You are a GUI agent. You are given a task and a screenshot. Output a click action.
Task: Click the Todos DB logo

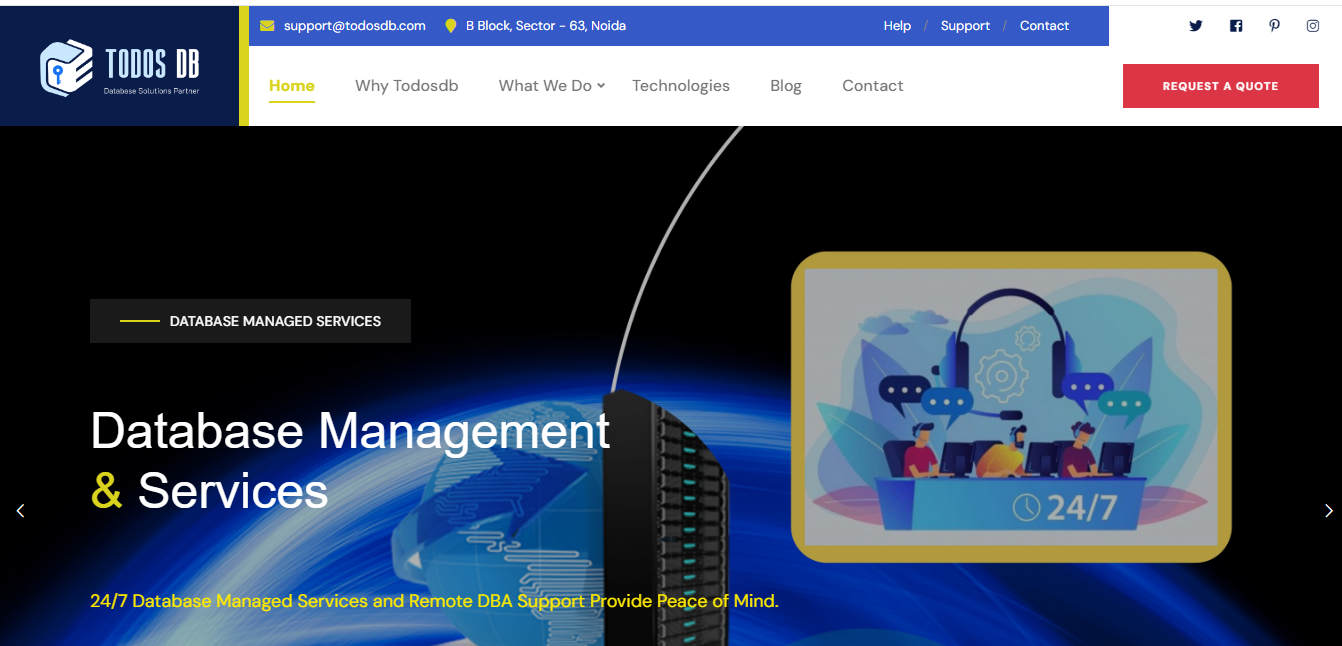(x=120, y=67)
